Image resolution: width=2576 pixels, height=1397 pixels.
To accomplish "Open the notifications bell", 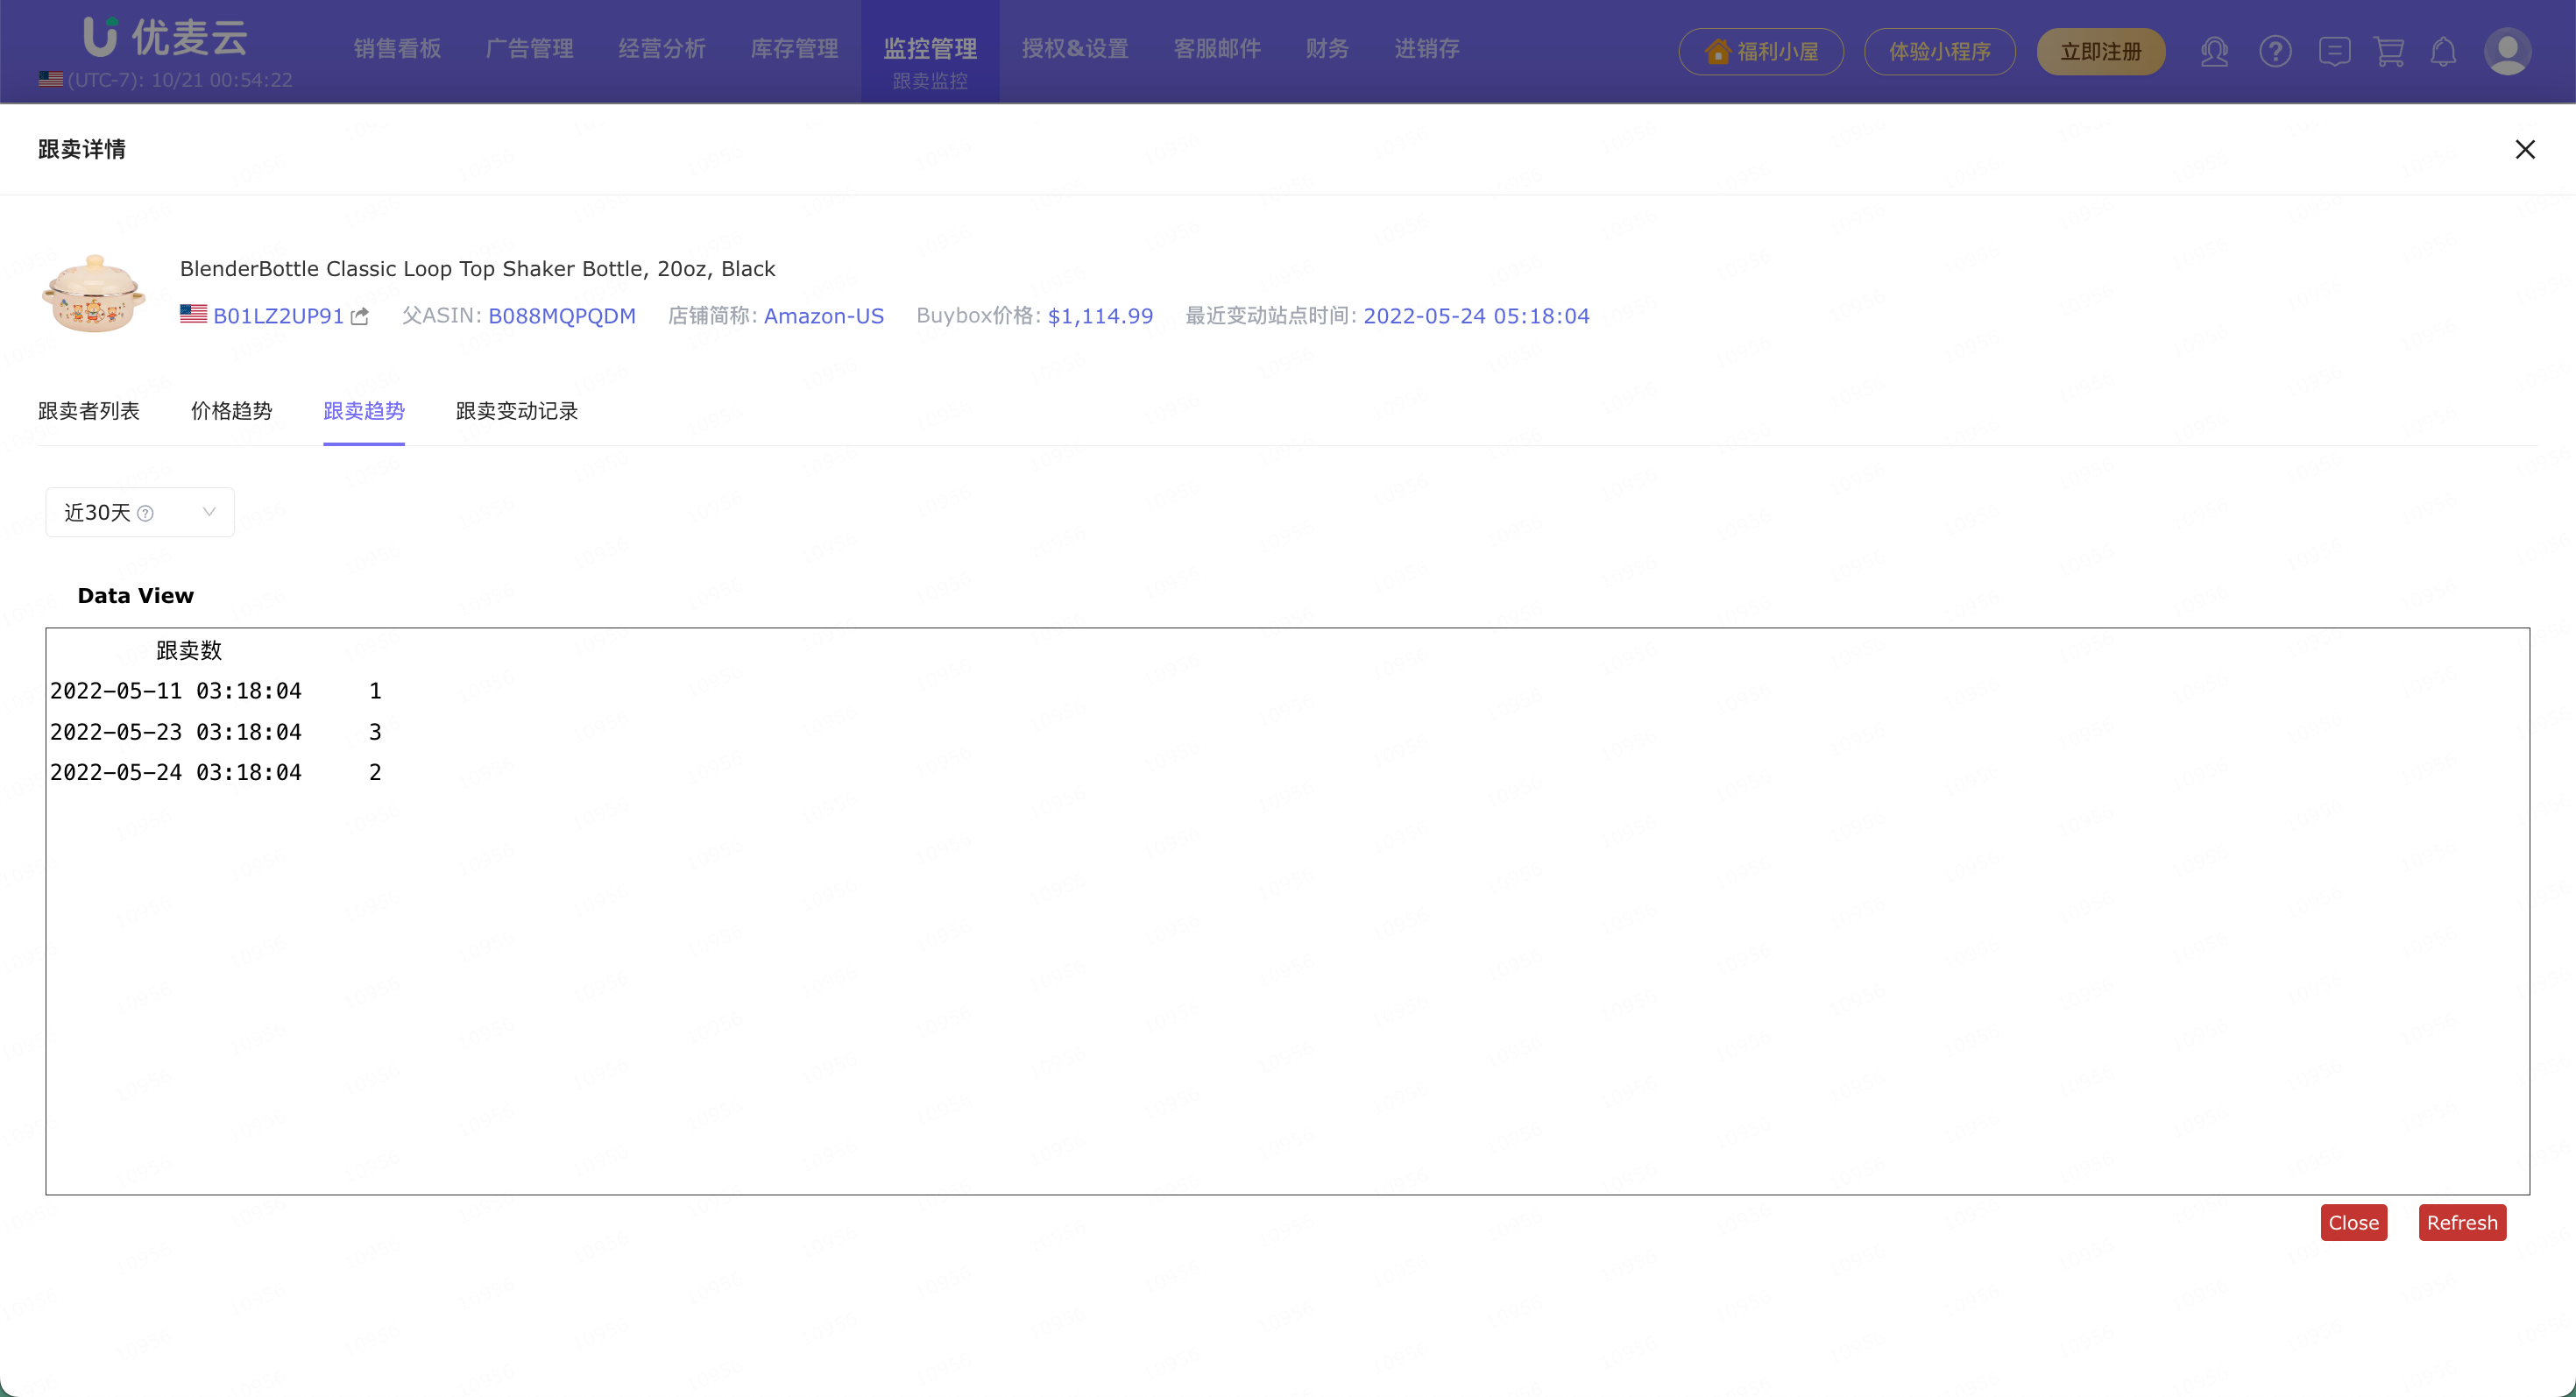I will click(x=2443, y=51).
